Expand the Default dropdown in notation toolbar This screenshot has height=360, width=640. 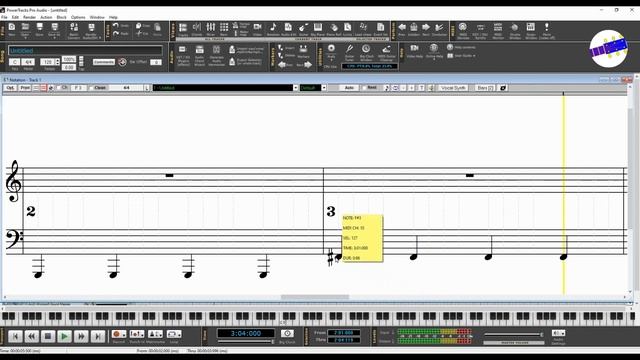[324, 88]
